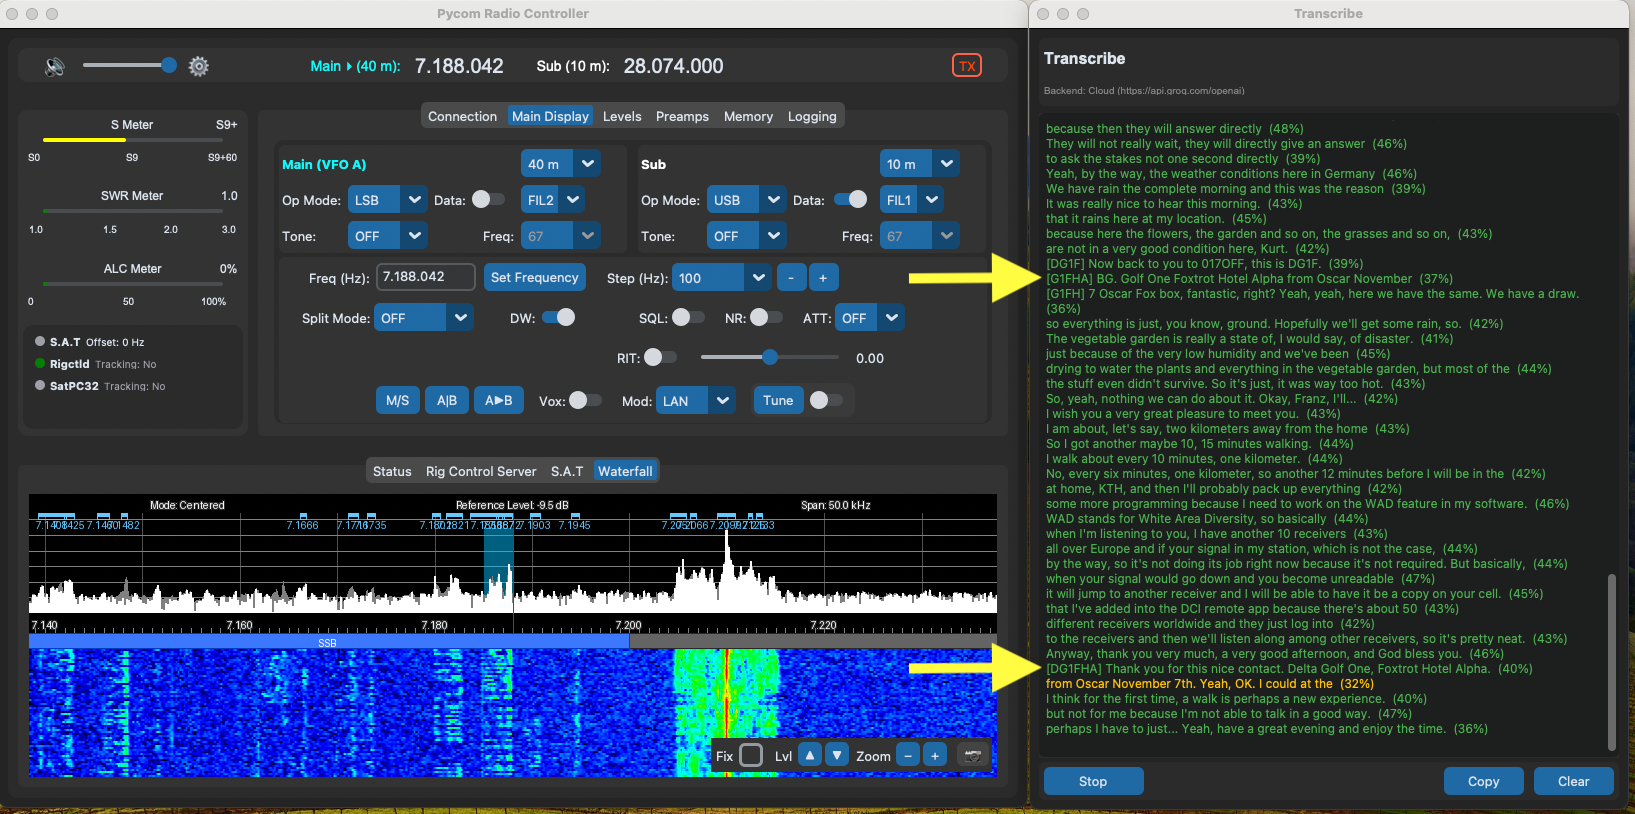Enable the NR noise reduction switch

(x=766, y=317)
